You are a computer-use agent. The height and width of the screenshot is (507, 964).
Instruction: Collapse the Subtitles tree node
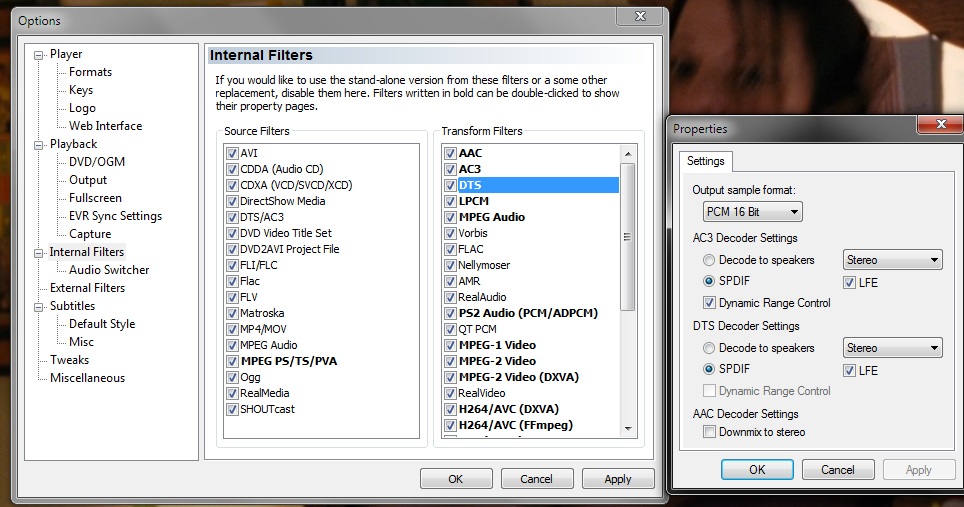pyautogui.click(x=39, y=307)
